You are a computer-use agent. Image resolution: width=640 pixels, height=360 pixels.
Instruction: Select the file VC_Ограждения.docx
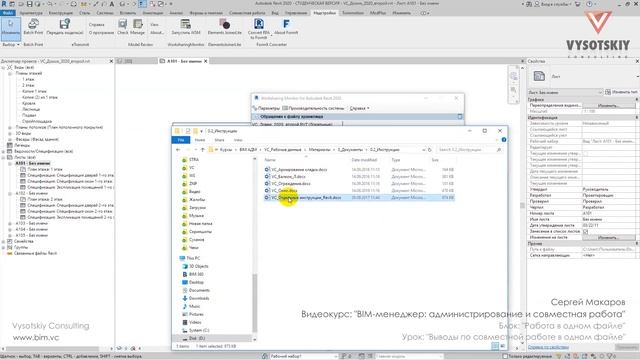pos(291,184)
